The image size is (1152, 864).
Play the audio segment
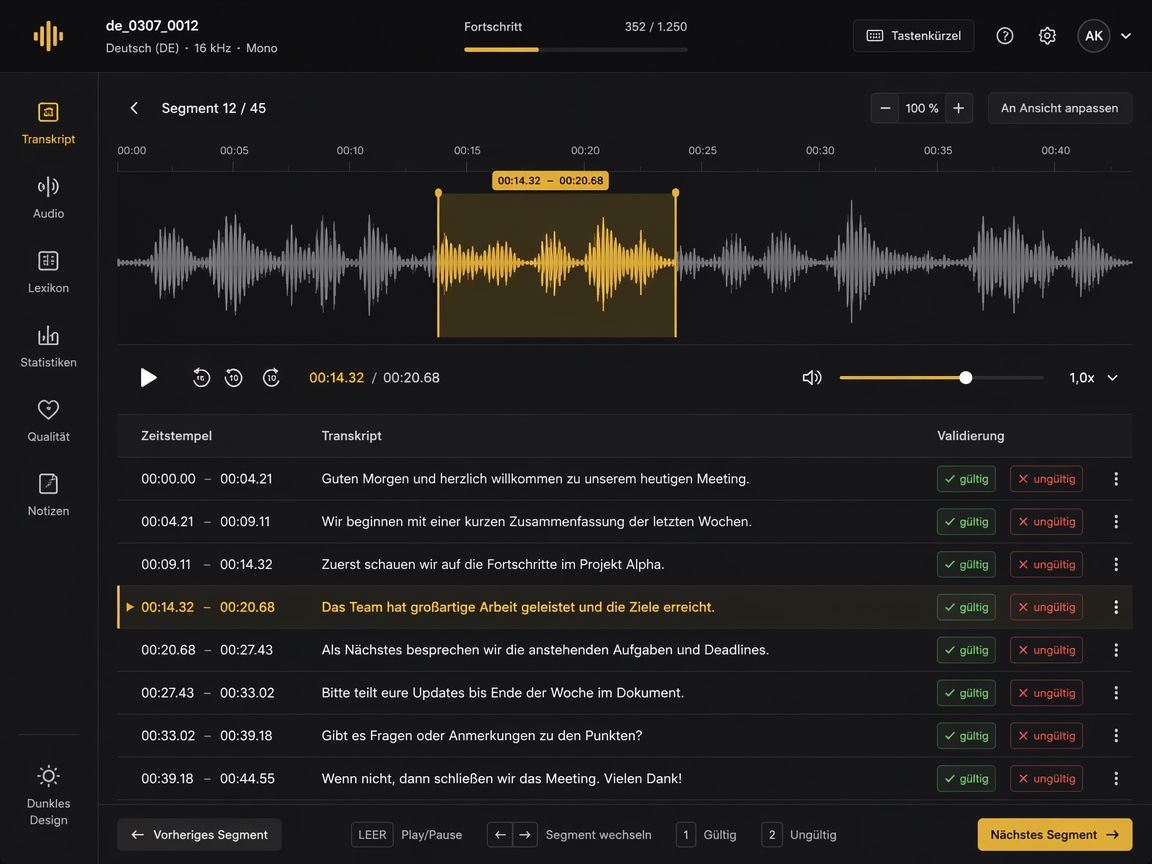click(x=148, y=378)
